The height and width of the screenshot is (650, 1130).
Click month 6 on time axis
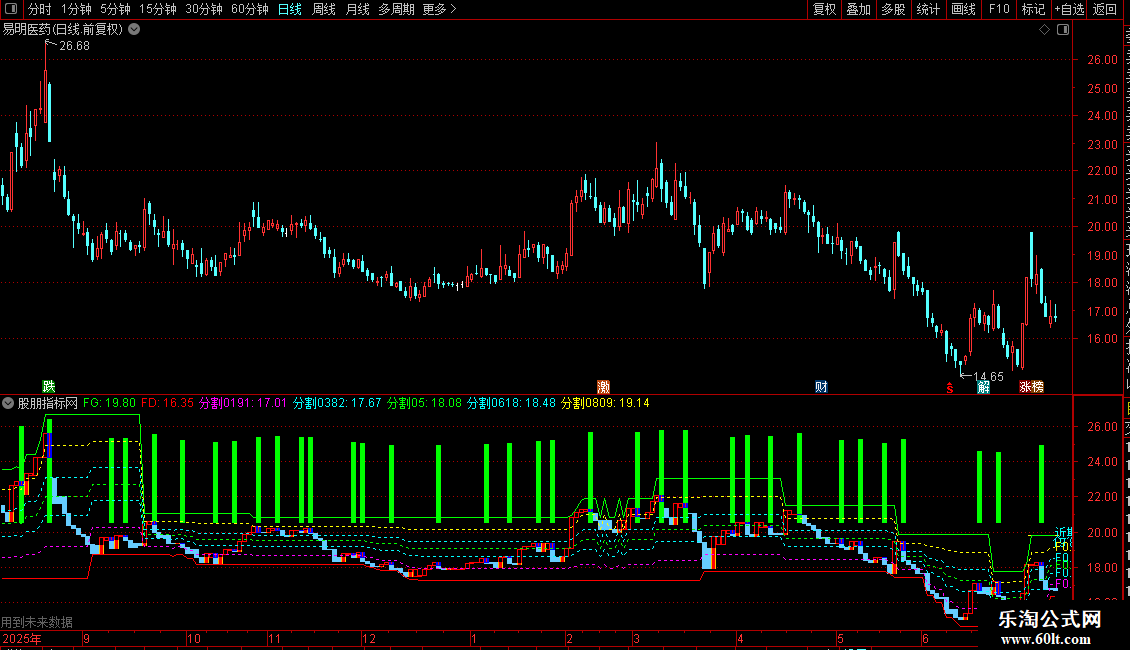(x=925, y=638)
